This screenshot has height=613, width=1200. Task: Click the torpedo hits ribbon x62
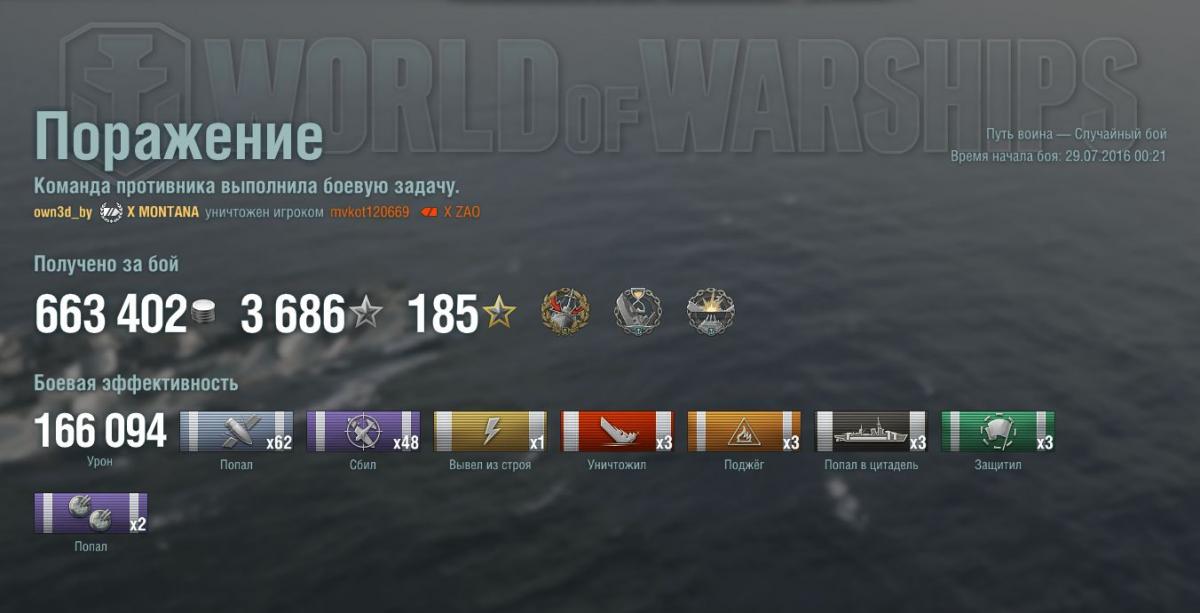click(x=237, y=432)
